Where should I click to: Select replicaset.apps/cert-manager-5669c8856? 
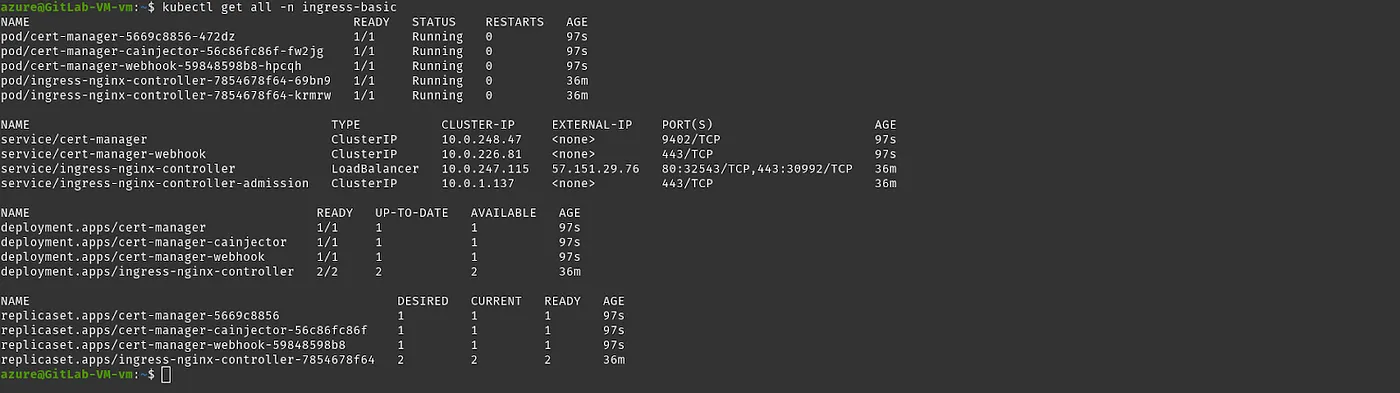coord(140,316)
